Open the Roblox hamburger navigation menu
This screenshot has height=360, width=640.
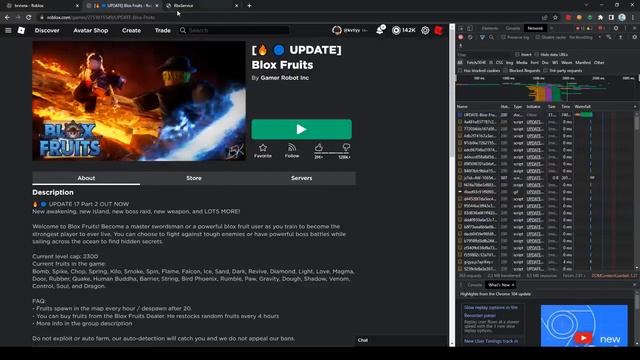pyautogui.click(x=8, y=30)
